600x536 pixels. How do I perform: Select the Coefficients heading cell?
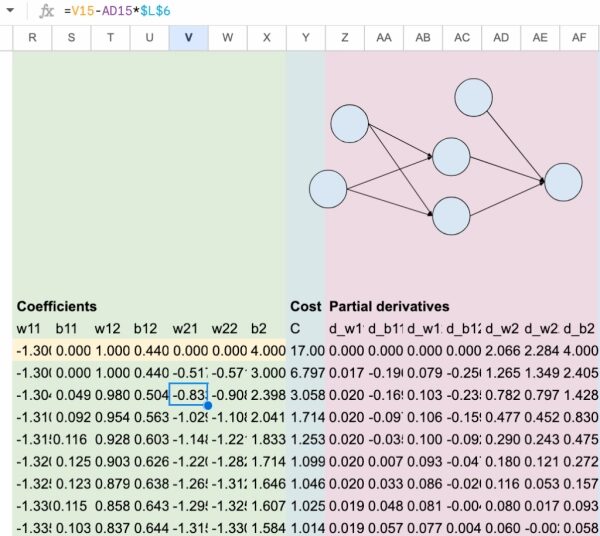point(57,306)
